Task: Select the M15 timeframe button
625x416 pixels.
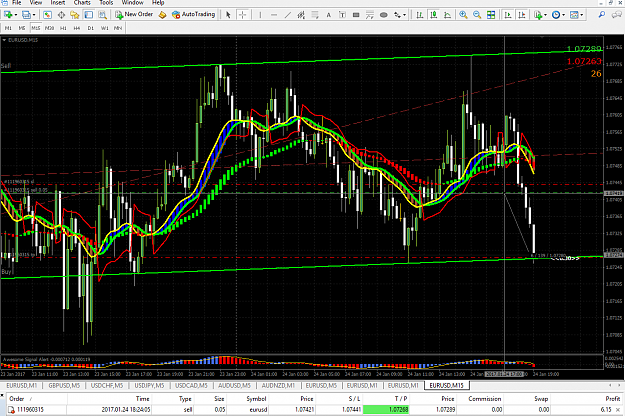Action: [36, 28]
